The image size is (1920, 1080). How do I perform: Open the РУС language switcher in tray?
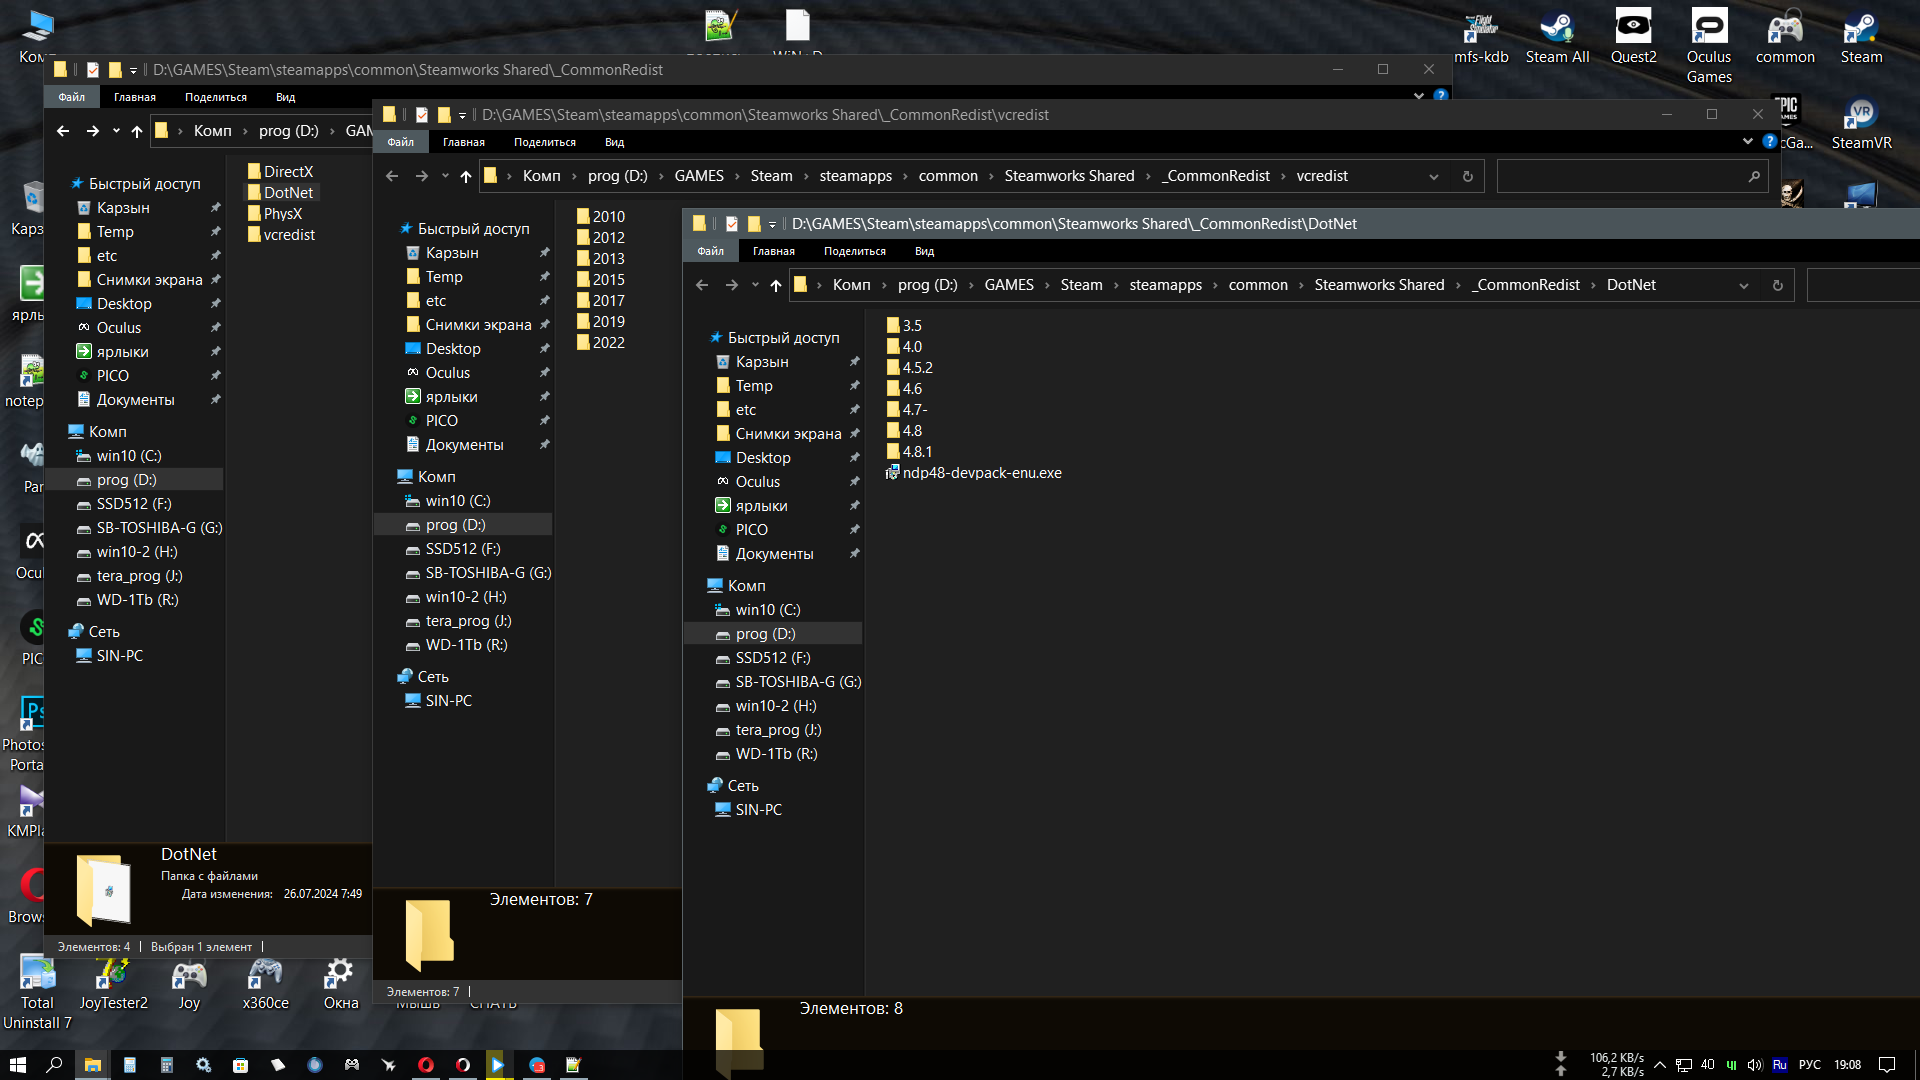(1810, 1065)
